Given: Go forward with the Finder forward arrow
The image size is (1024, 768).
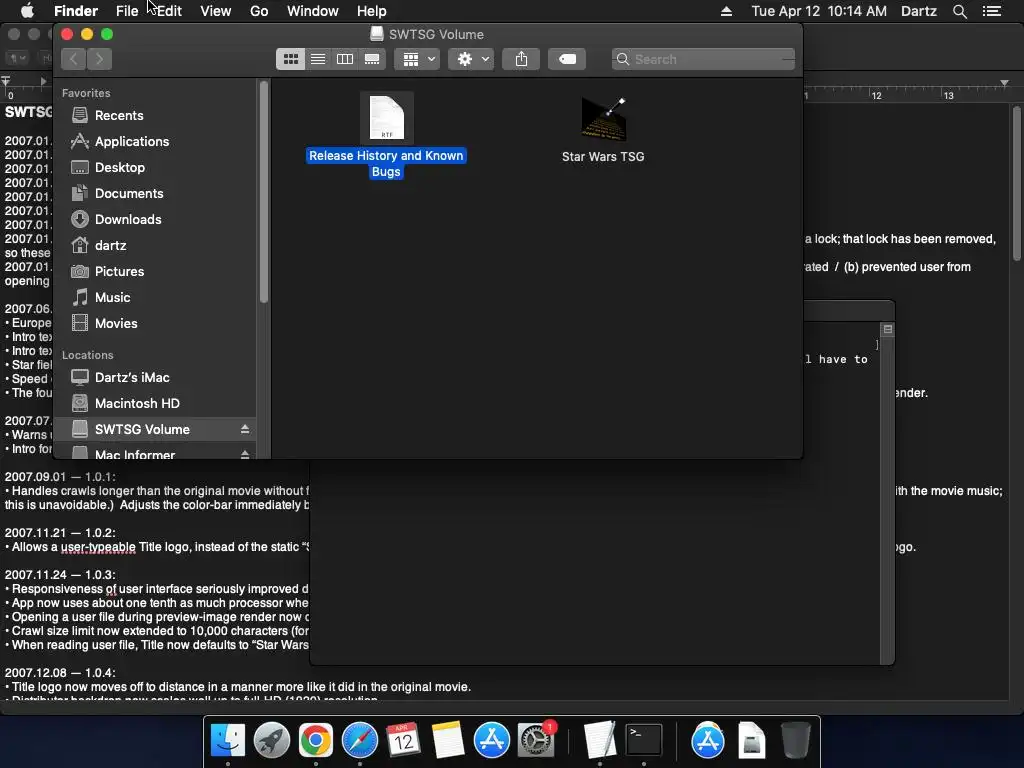Looking at the screenshot, I should [99, 59].
